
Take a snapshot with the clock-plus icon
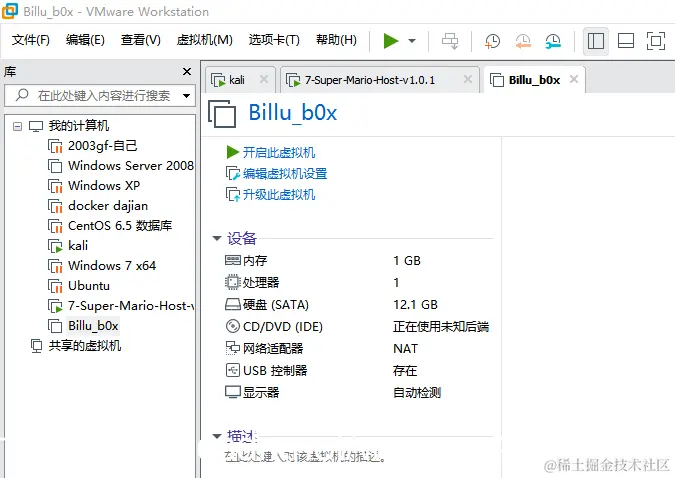pos(492,41)
